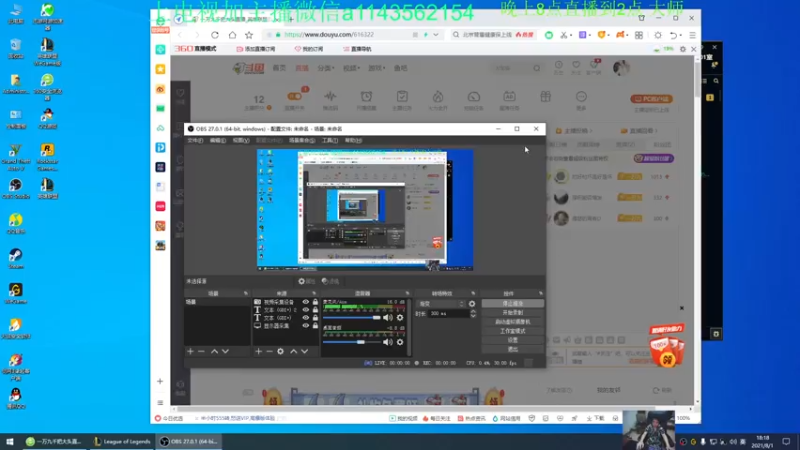Click 停止推流 button in OBS controls

[512, 304]
